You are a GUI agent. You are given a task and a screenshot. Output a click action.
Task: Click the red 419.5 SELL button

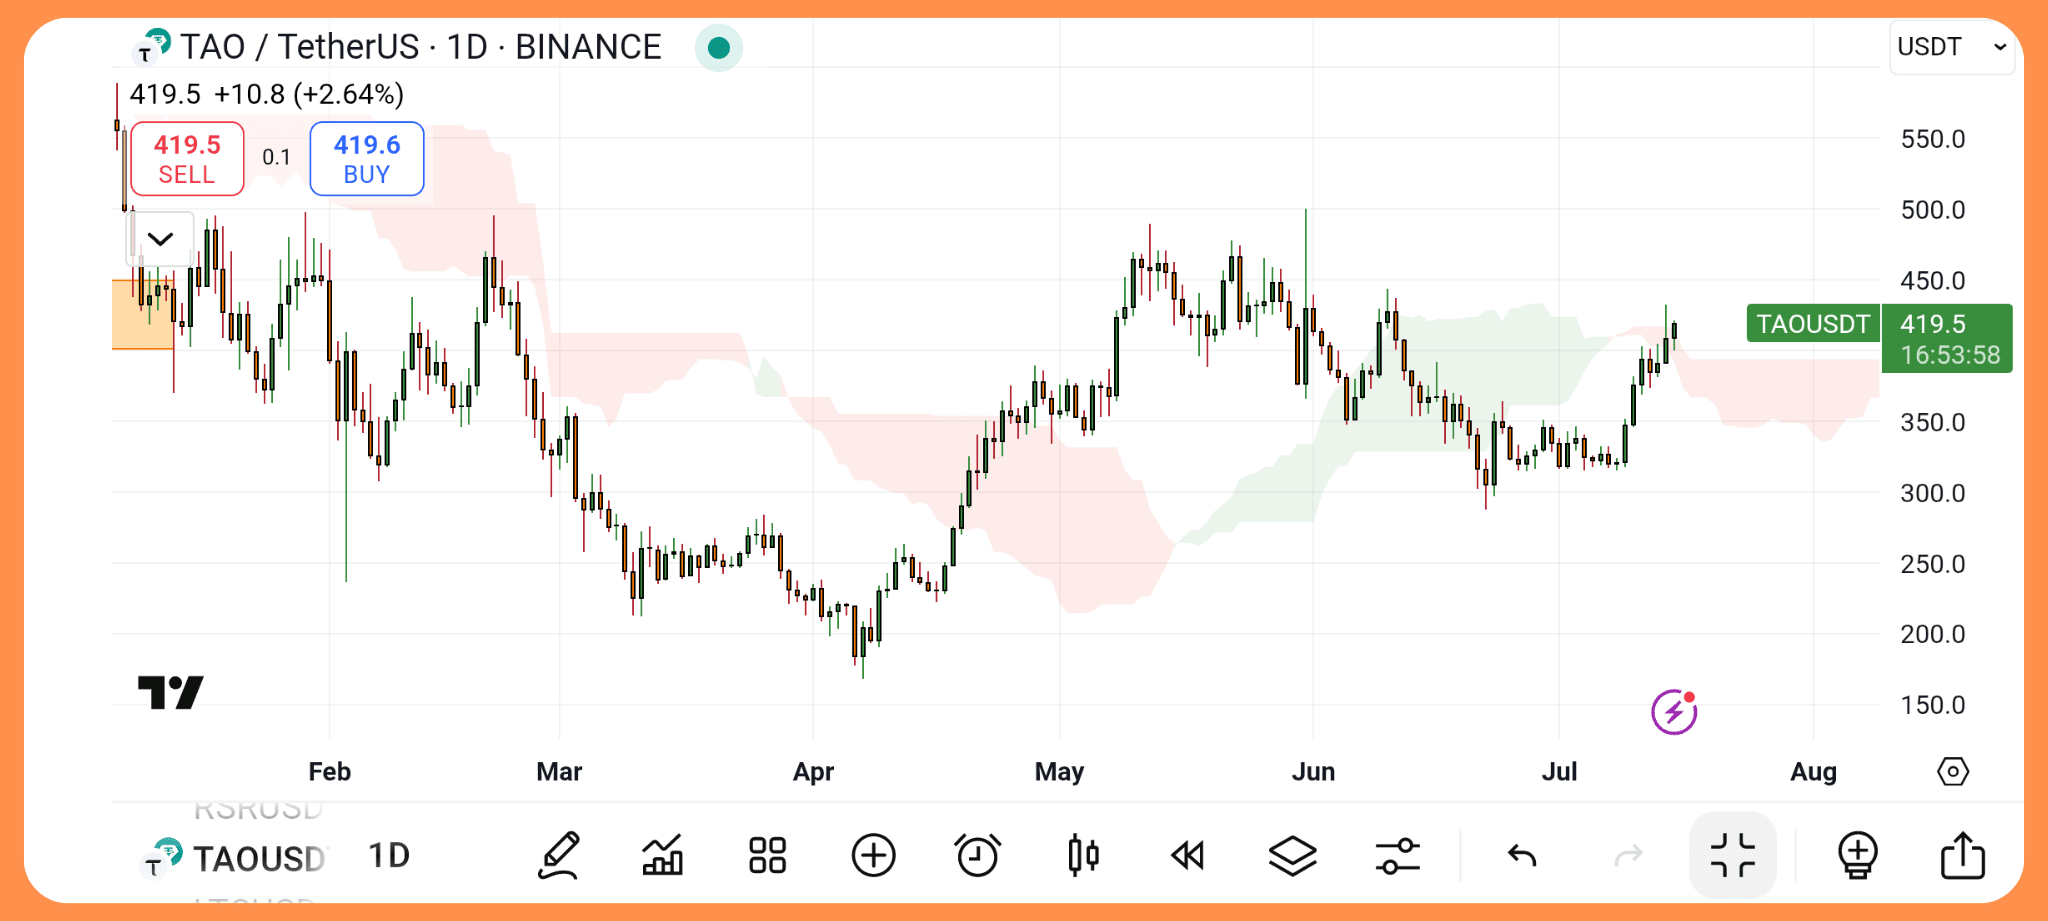coord(187,159)
